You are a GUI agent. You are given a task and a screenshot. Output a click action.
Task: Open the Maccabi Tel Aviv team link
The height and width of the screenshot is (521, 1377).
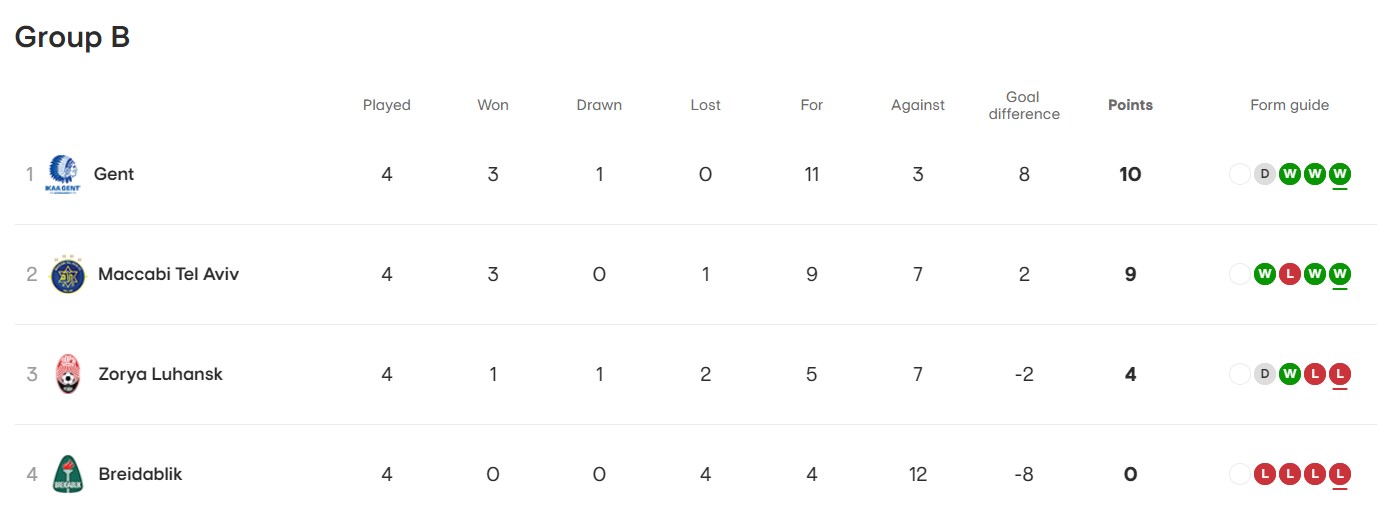pos(168,274)
